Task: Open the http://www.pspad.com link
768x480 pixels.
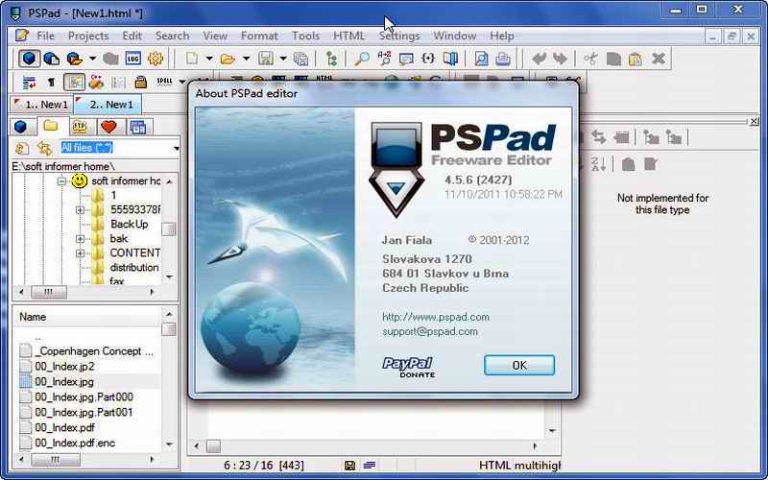Action: 435,317
